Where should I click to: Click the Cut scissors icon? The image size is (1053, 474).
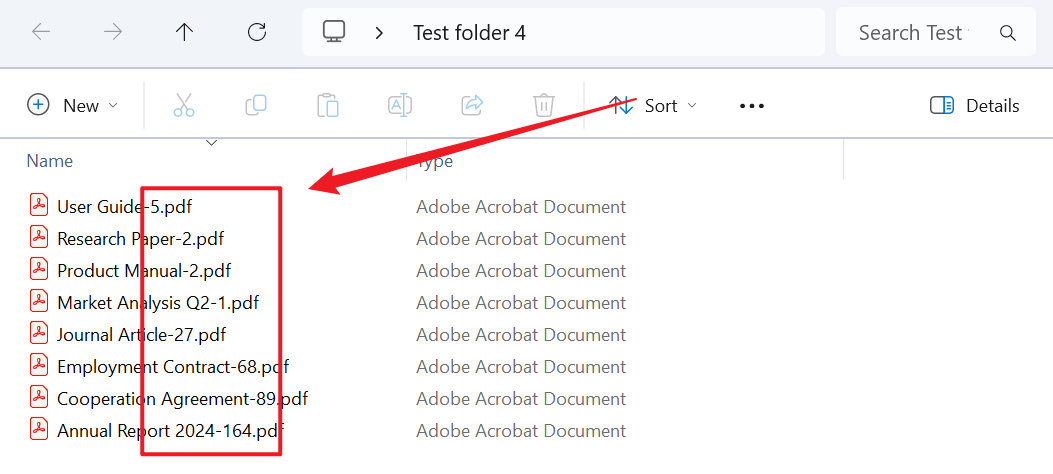tap(184, 105)
